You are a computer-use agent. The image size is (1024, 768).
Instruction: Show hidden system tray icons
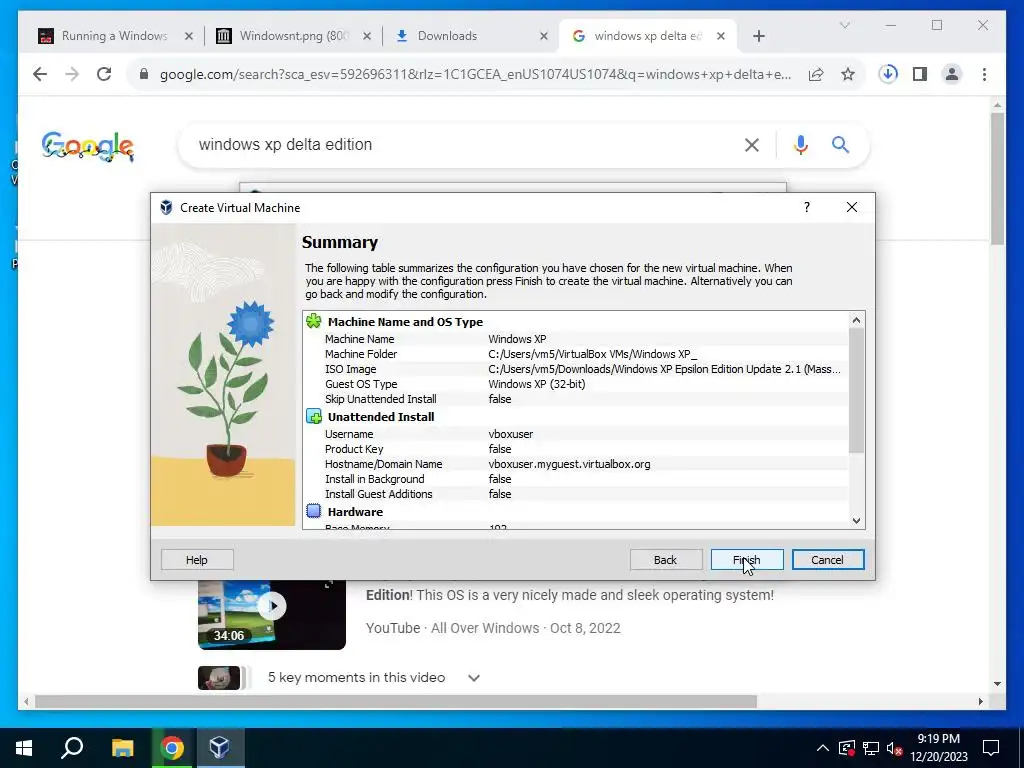click(x=823, y=748)
